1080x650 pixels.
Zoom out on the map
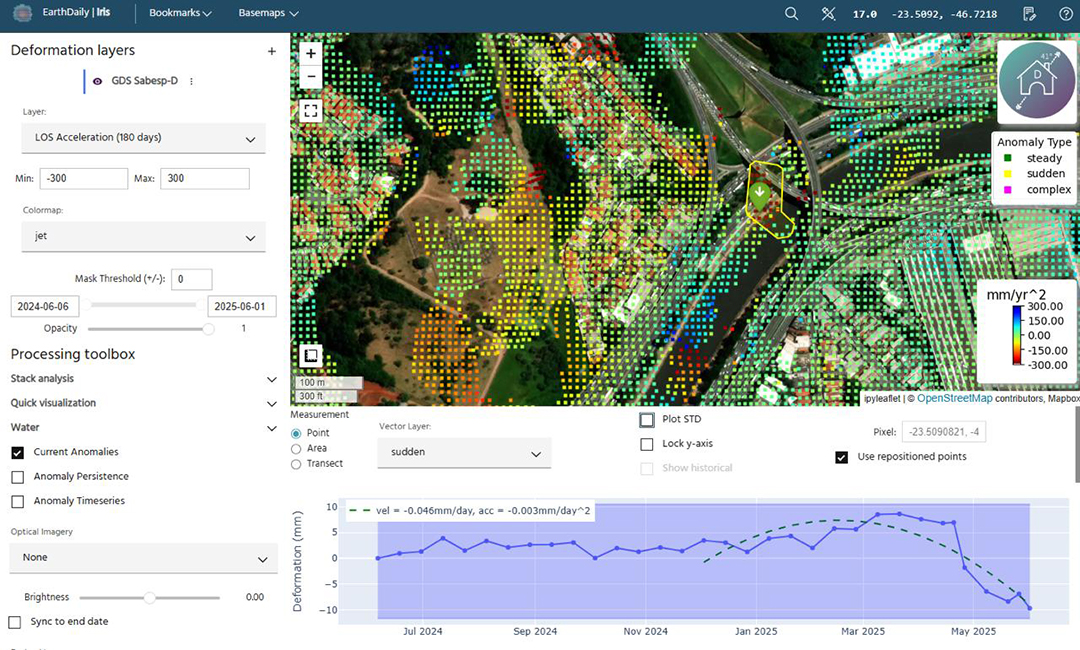coord(310,76)
